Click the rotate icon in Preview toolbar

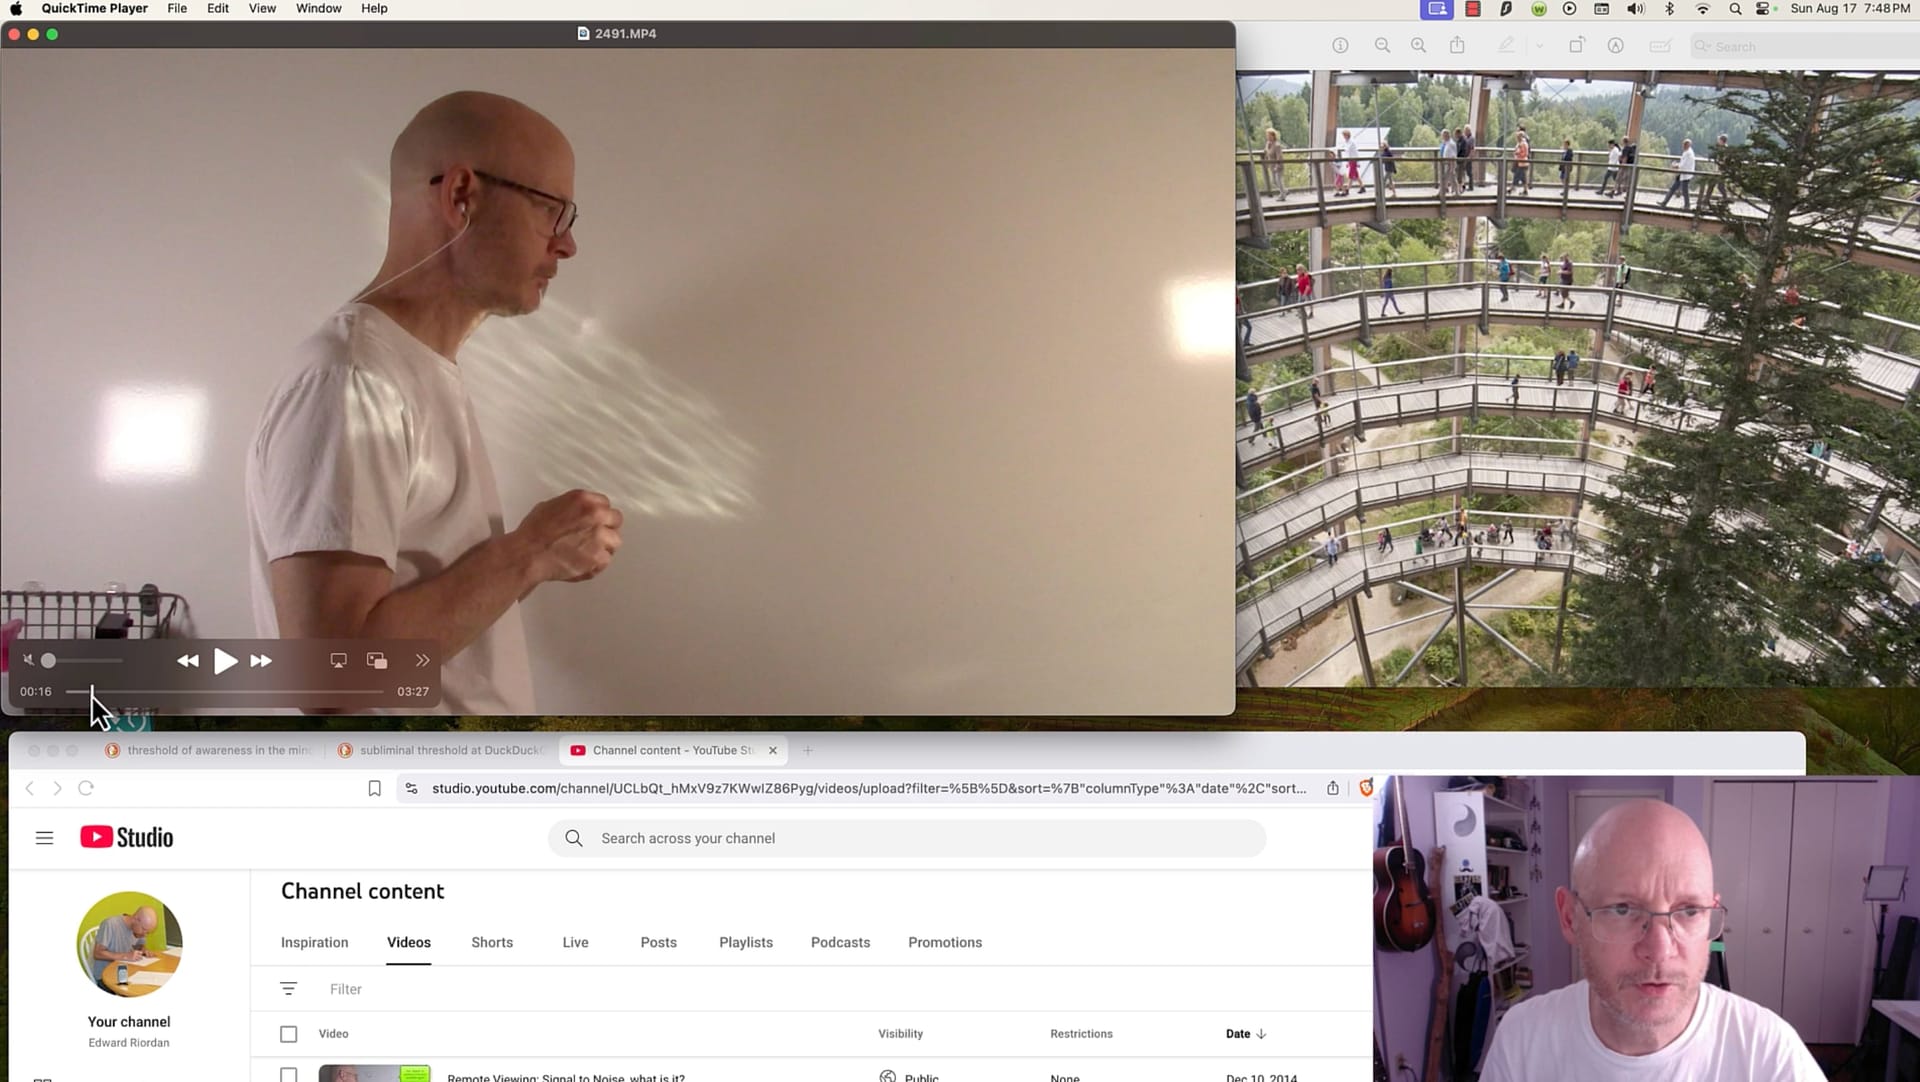(1576, 46)
